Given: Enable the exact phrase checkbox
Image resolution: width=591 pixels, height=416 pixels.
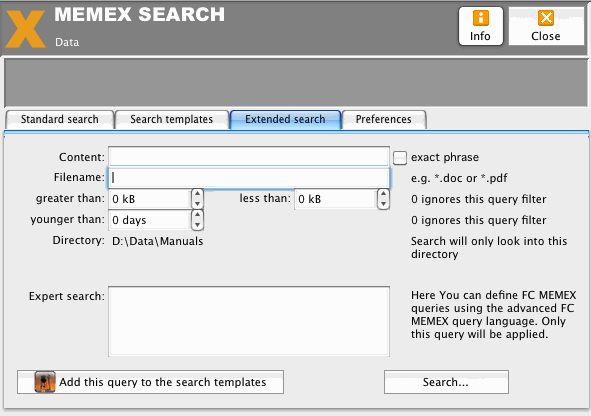Looking at the screenshot, I should tap(400, 158).
